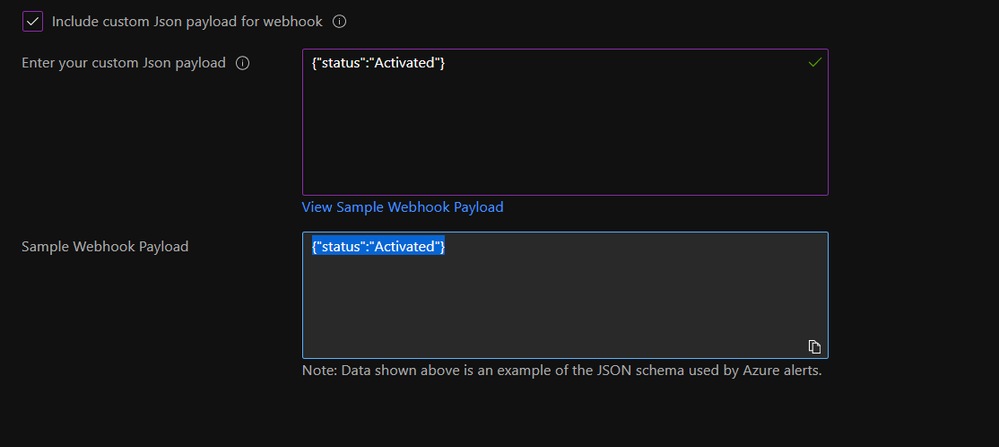The height and width of the screenshot is (447, 999).
Task: Click info icon beside Include custom Json payload
Action: click(x=340, y=21)
